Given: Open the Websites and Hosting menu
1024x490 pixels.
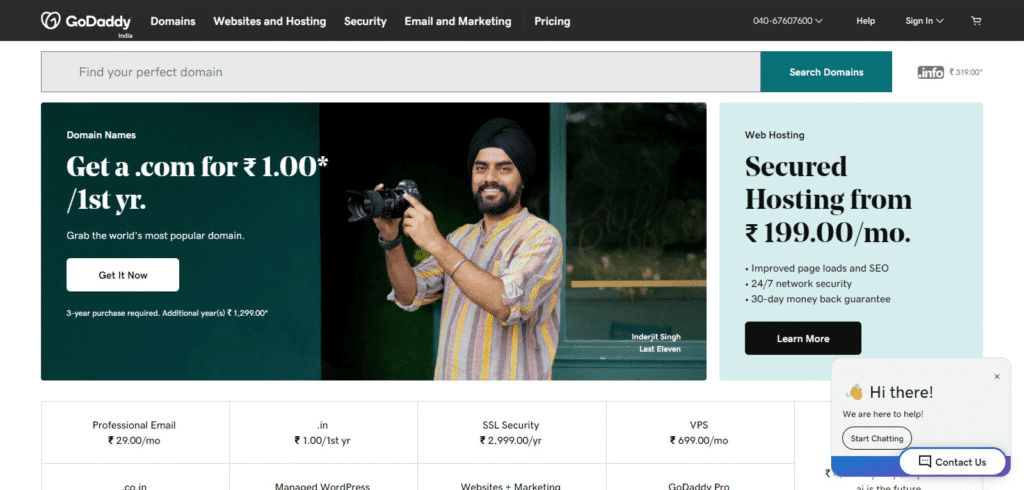Looking at the screenshot, I should tap(270, 21).
